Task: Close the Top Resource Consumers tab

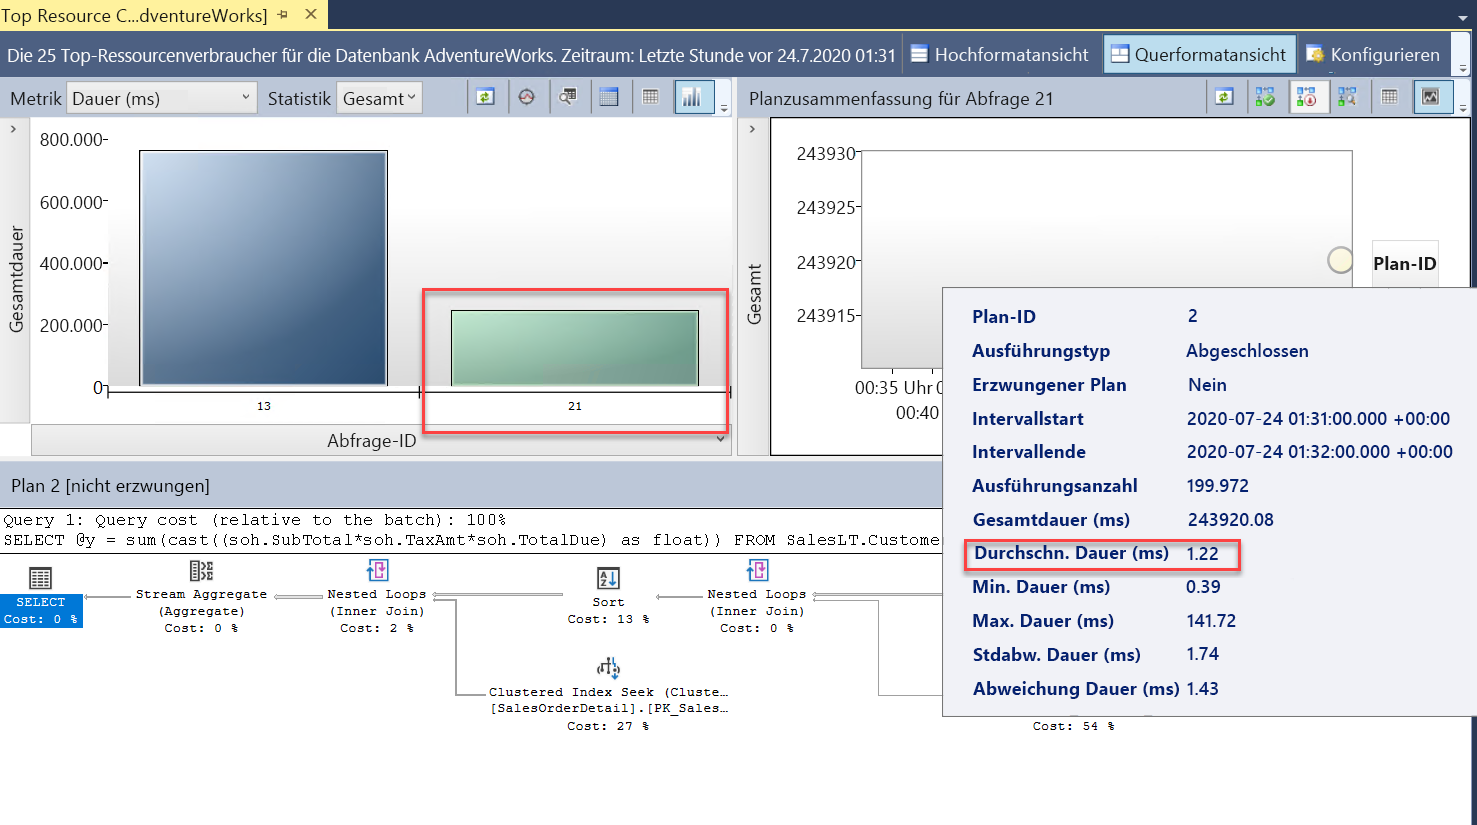Action: [x=311, y=14]
